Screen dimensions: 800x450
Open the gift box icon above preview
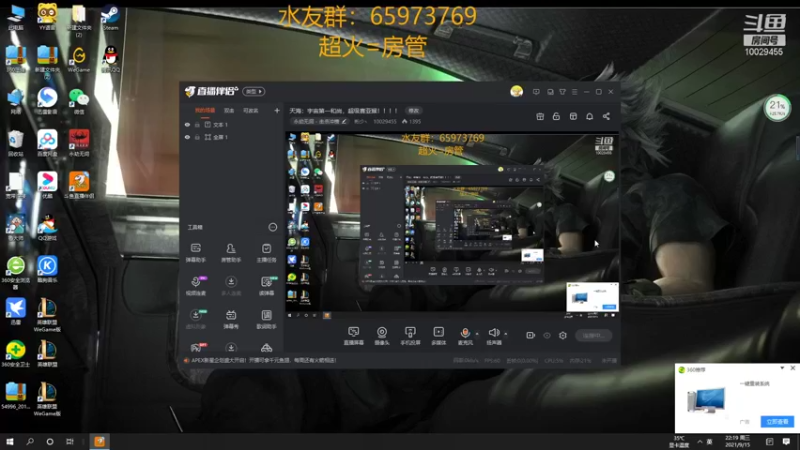coord(540,116)
